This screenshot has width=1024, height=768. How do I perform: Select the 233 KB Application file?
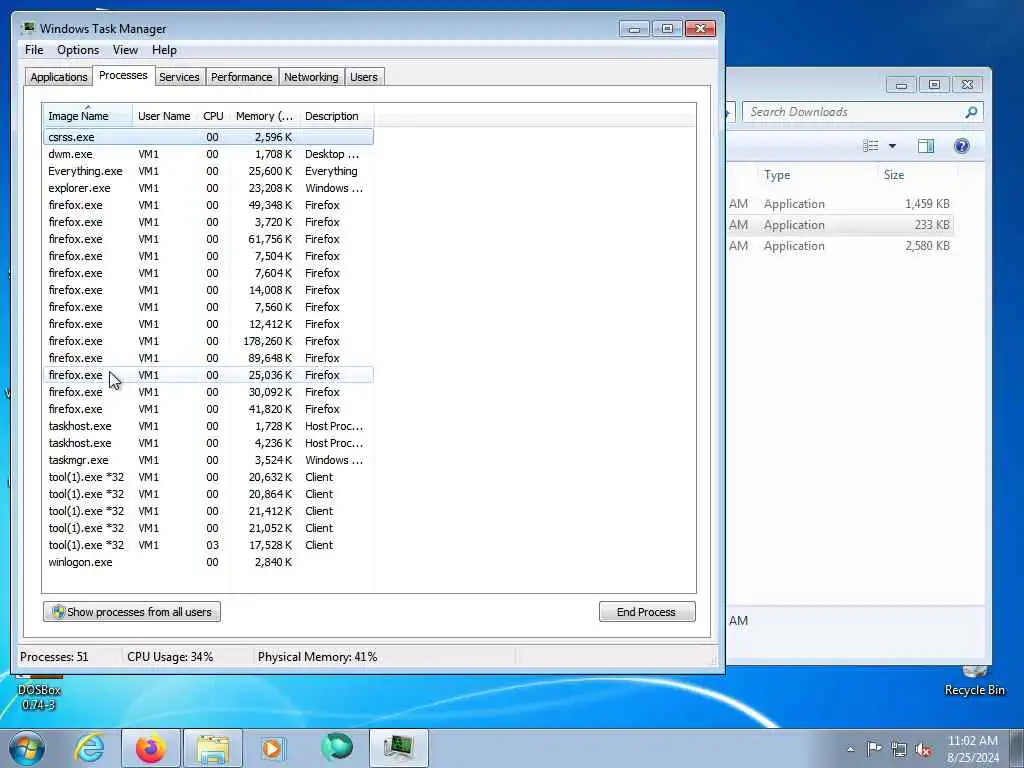(x=840, y=225)
